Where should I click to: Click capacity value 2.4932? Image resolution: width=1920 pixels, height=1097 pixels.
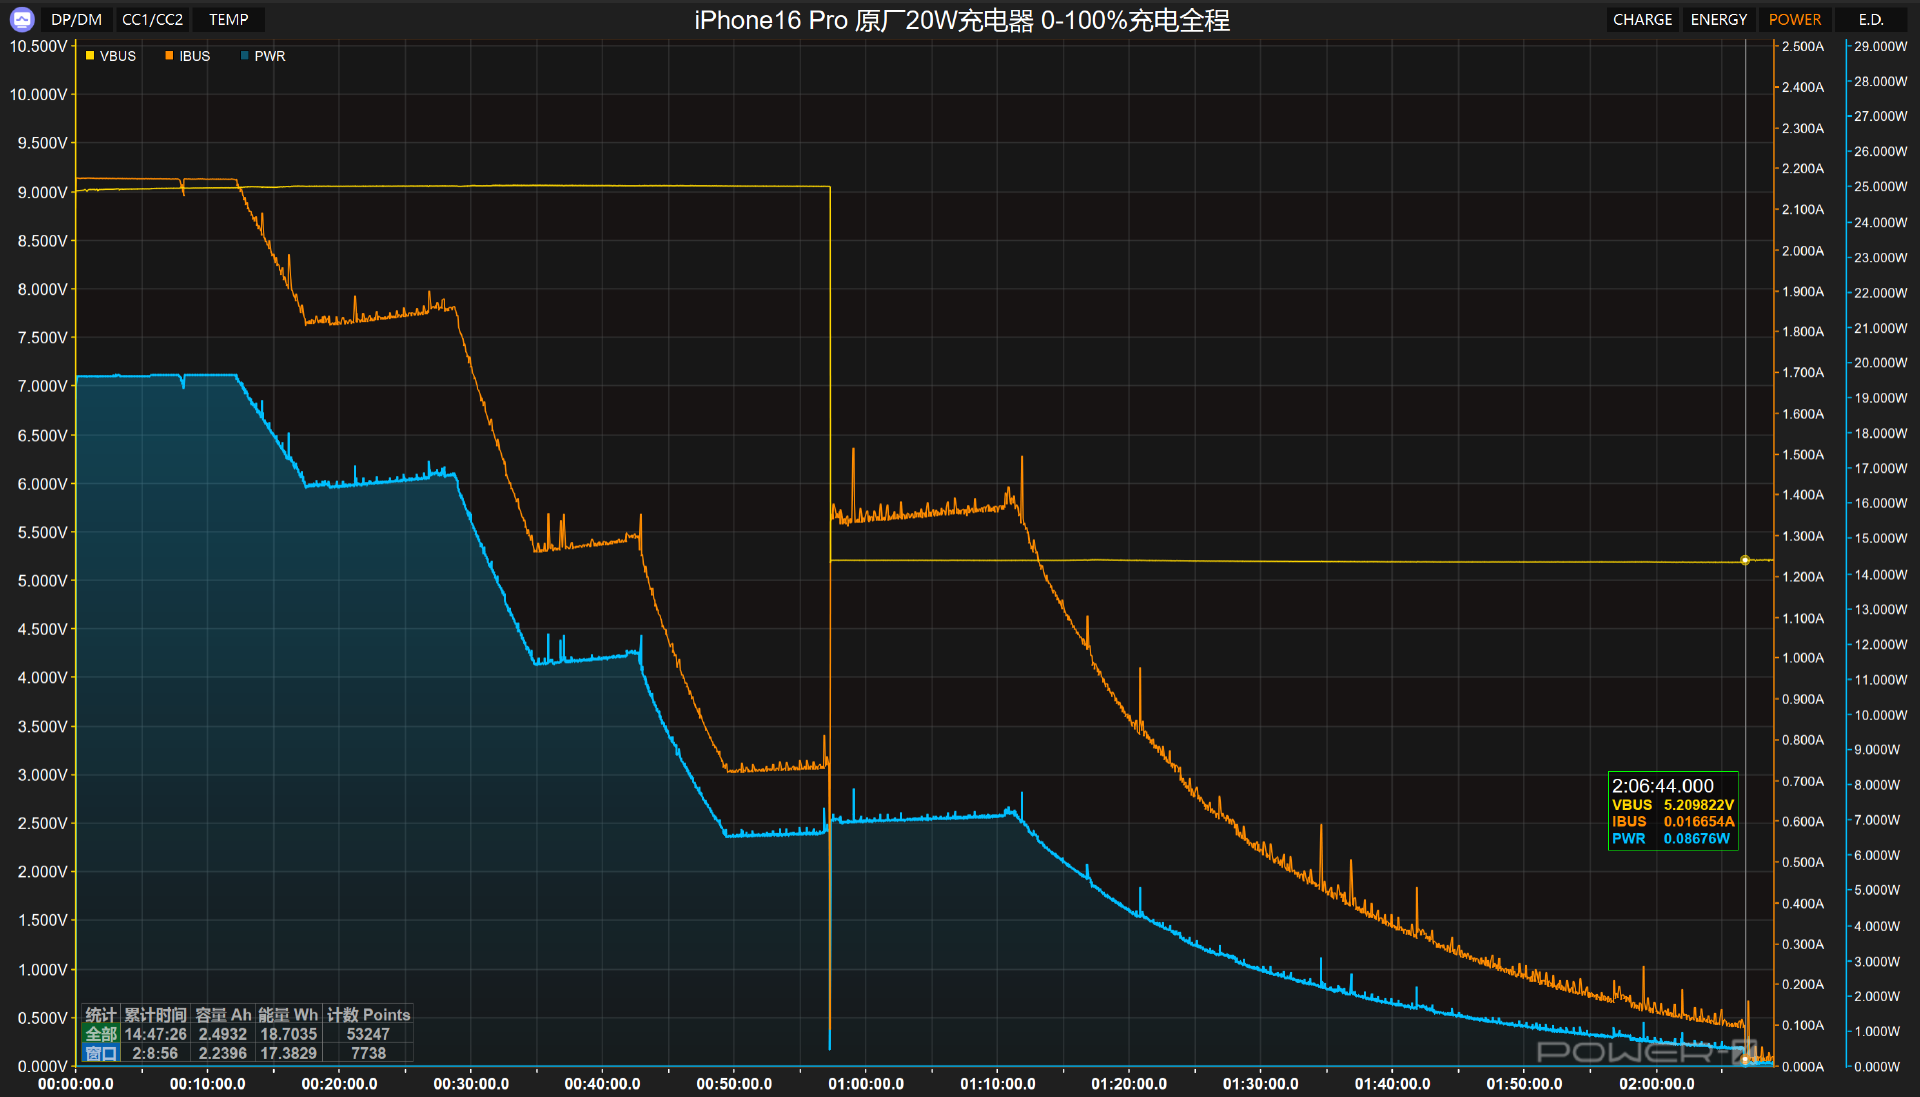click(223, 1034)
